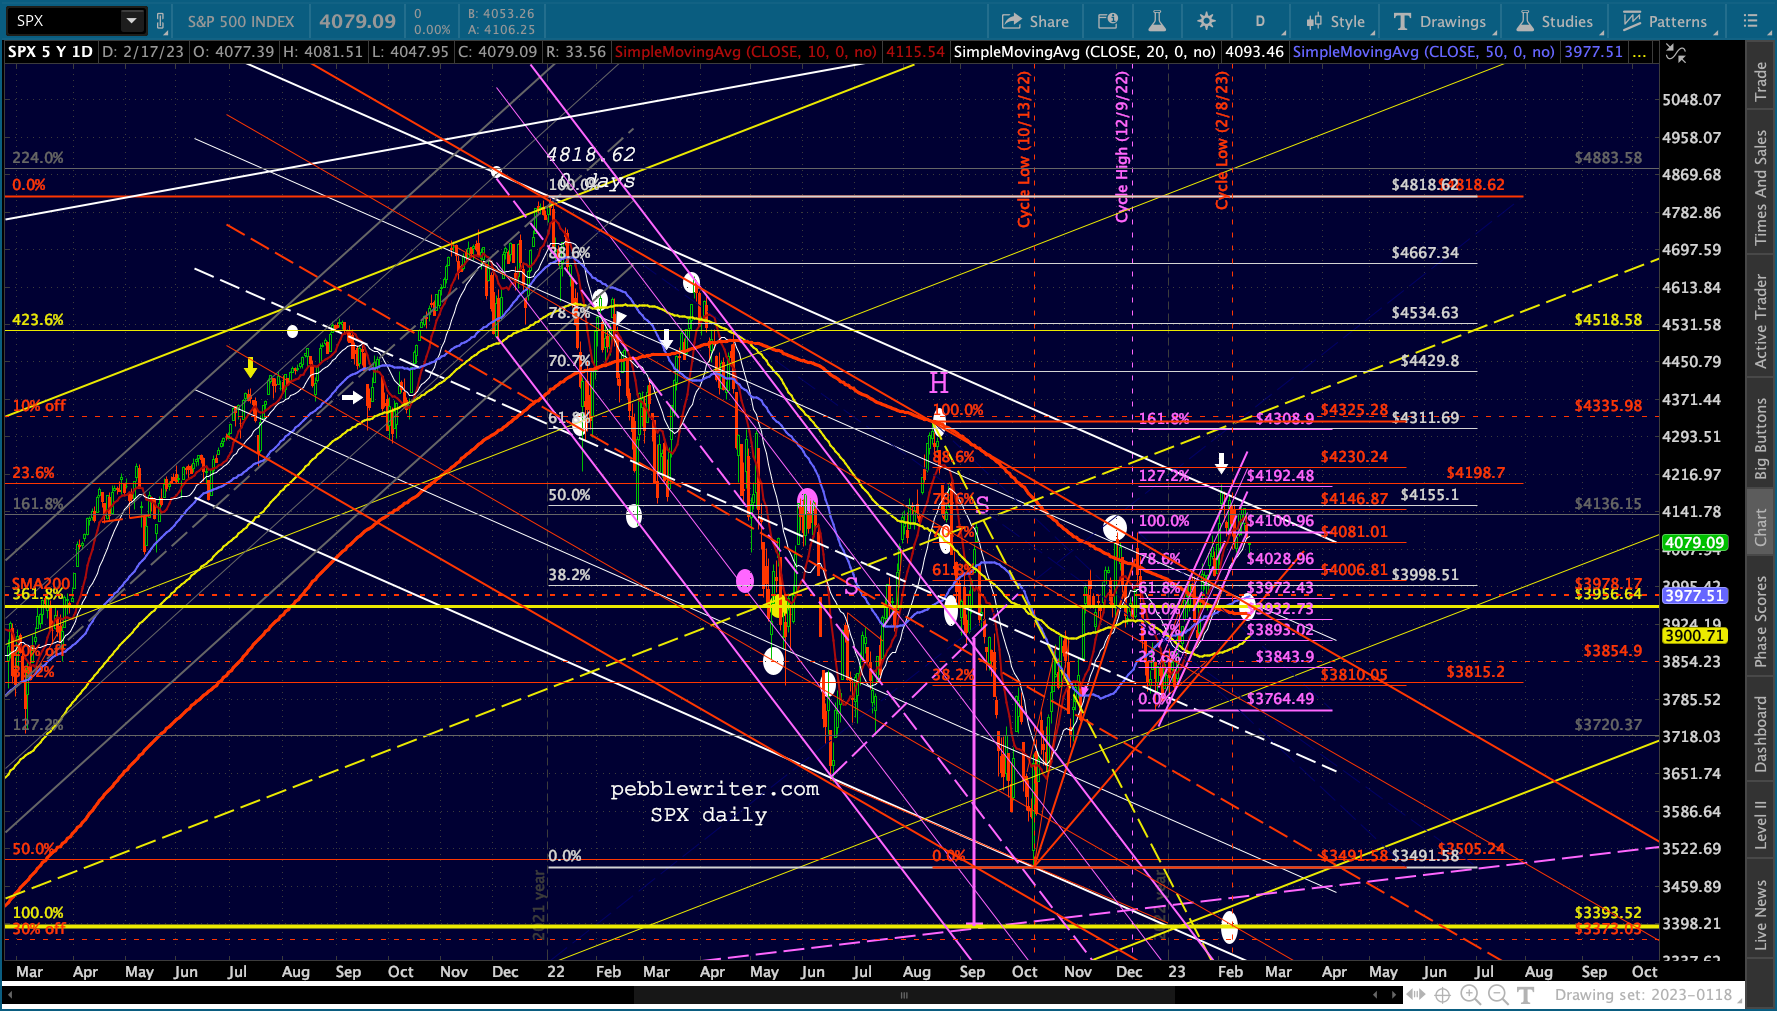
Task: Click the symbol link clip icon
Action: [161, 20]
